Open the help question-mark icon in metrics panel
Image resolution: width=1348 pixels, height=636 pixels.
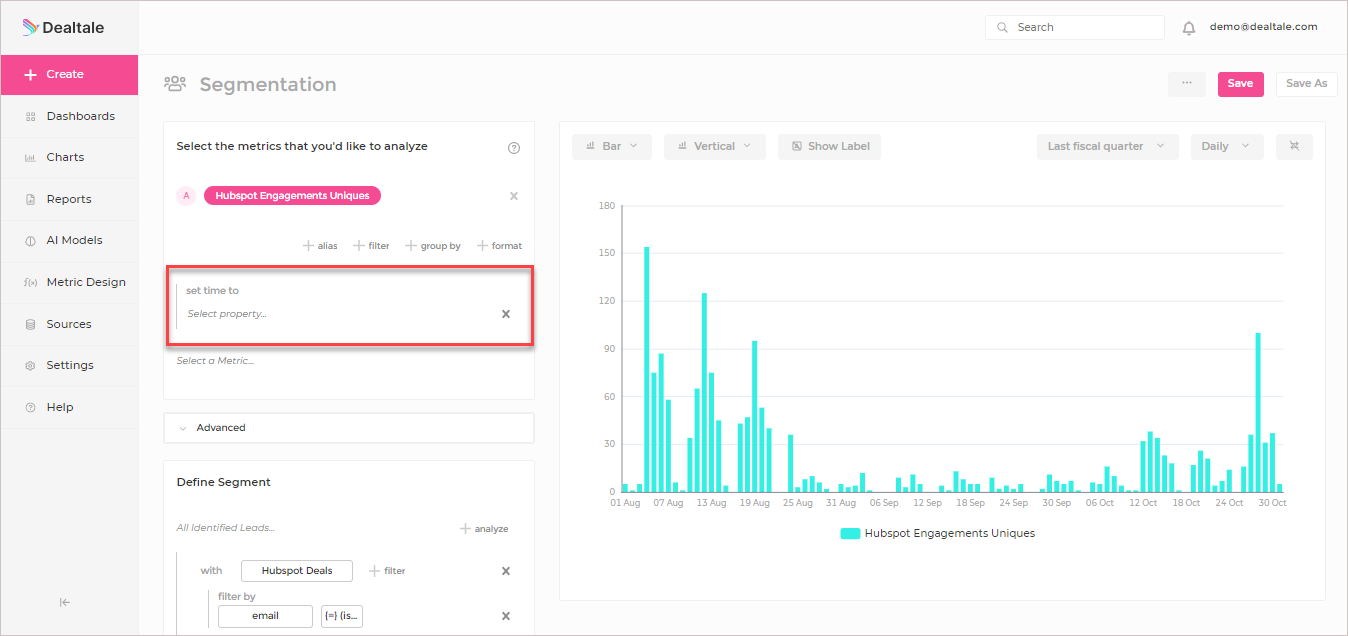pos(514,148)
